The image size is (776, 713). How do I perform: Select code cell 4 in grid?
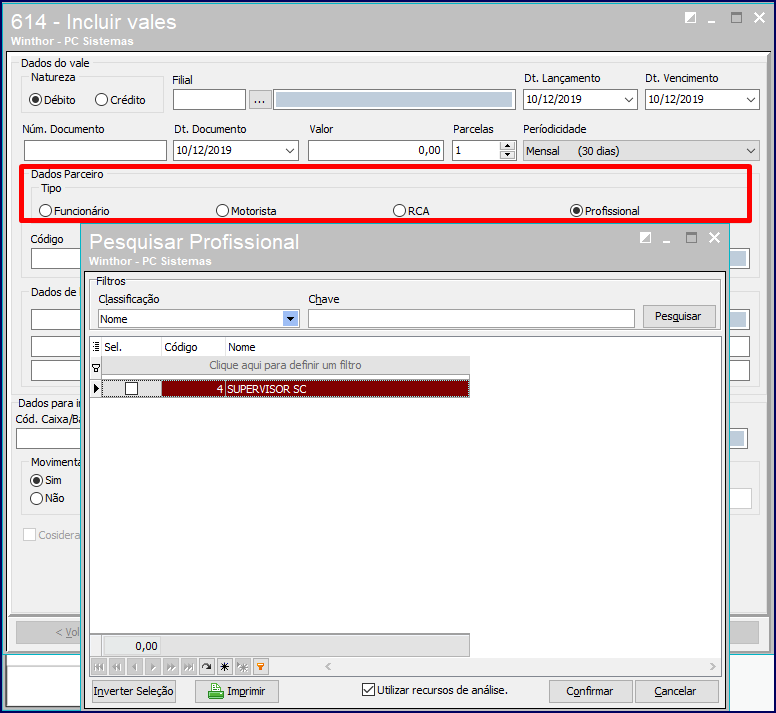194,388
